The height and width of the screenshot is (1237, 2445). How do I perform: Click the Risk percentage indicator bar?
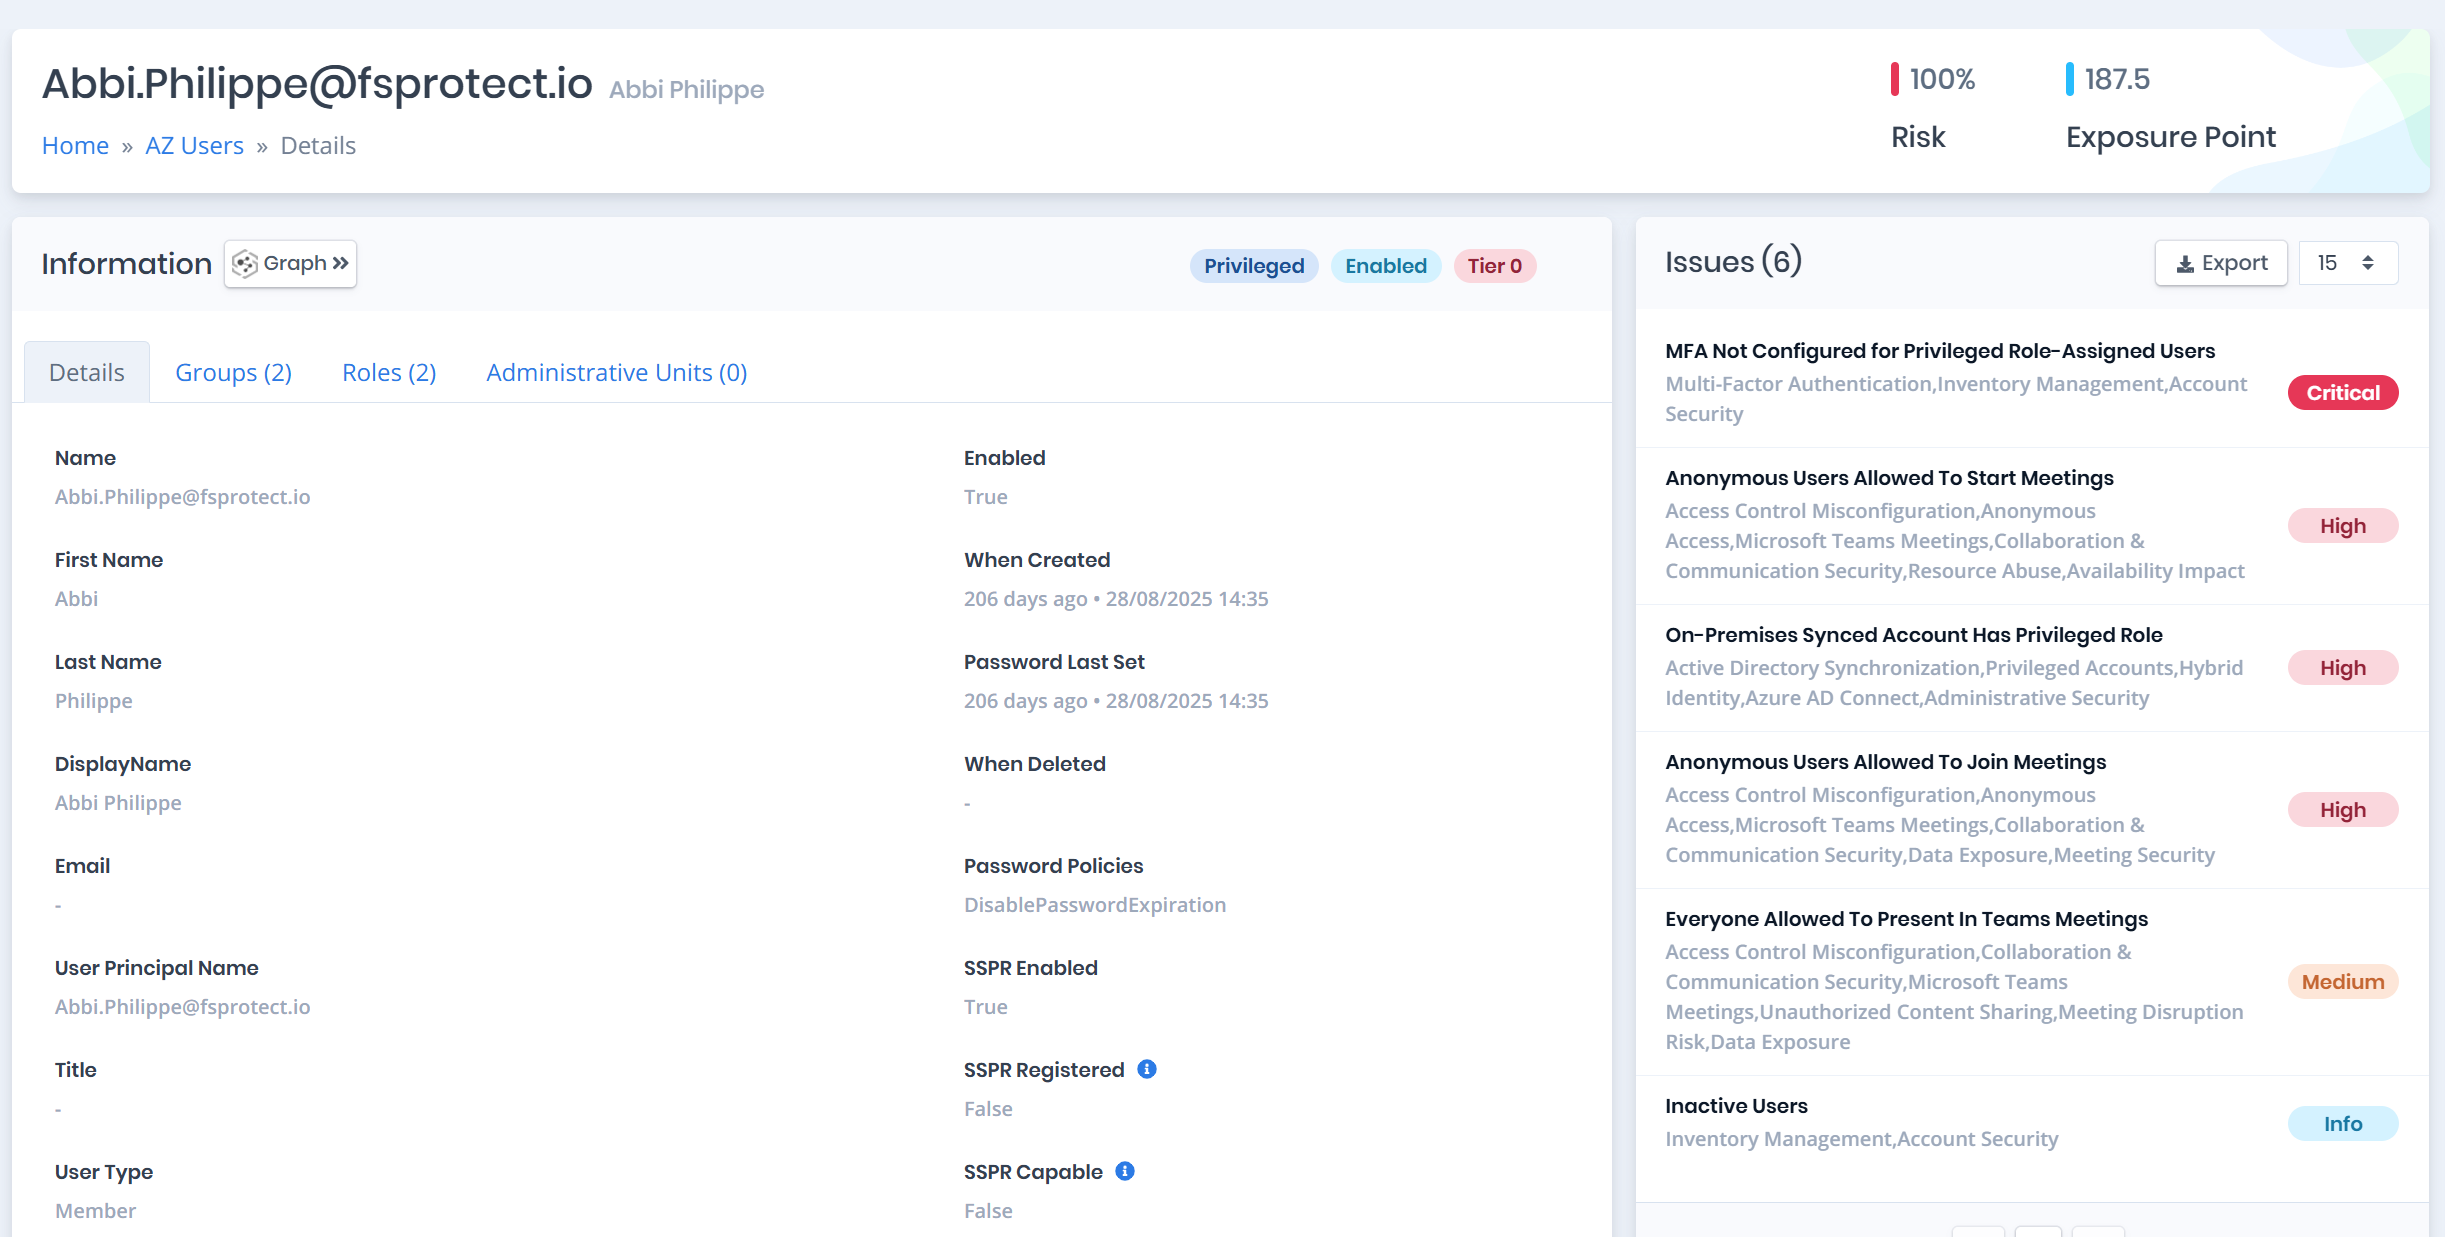pyautogui.click(x=1893, y=77)
